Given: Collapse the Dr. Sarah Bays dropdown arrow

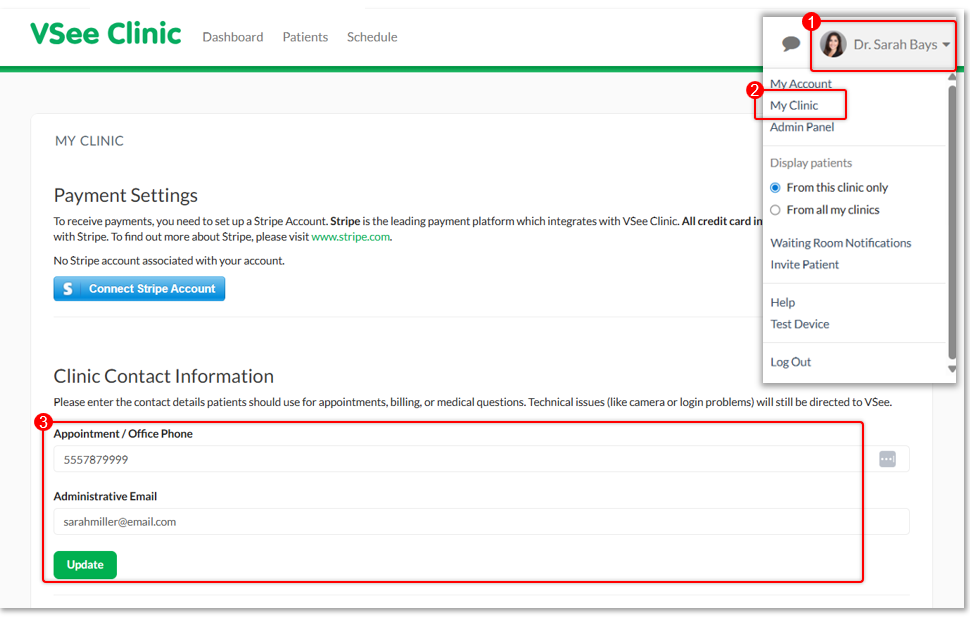Looking at the screenshot, I should pos(946,45).
